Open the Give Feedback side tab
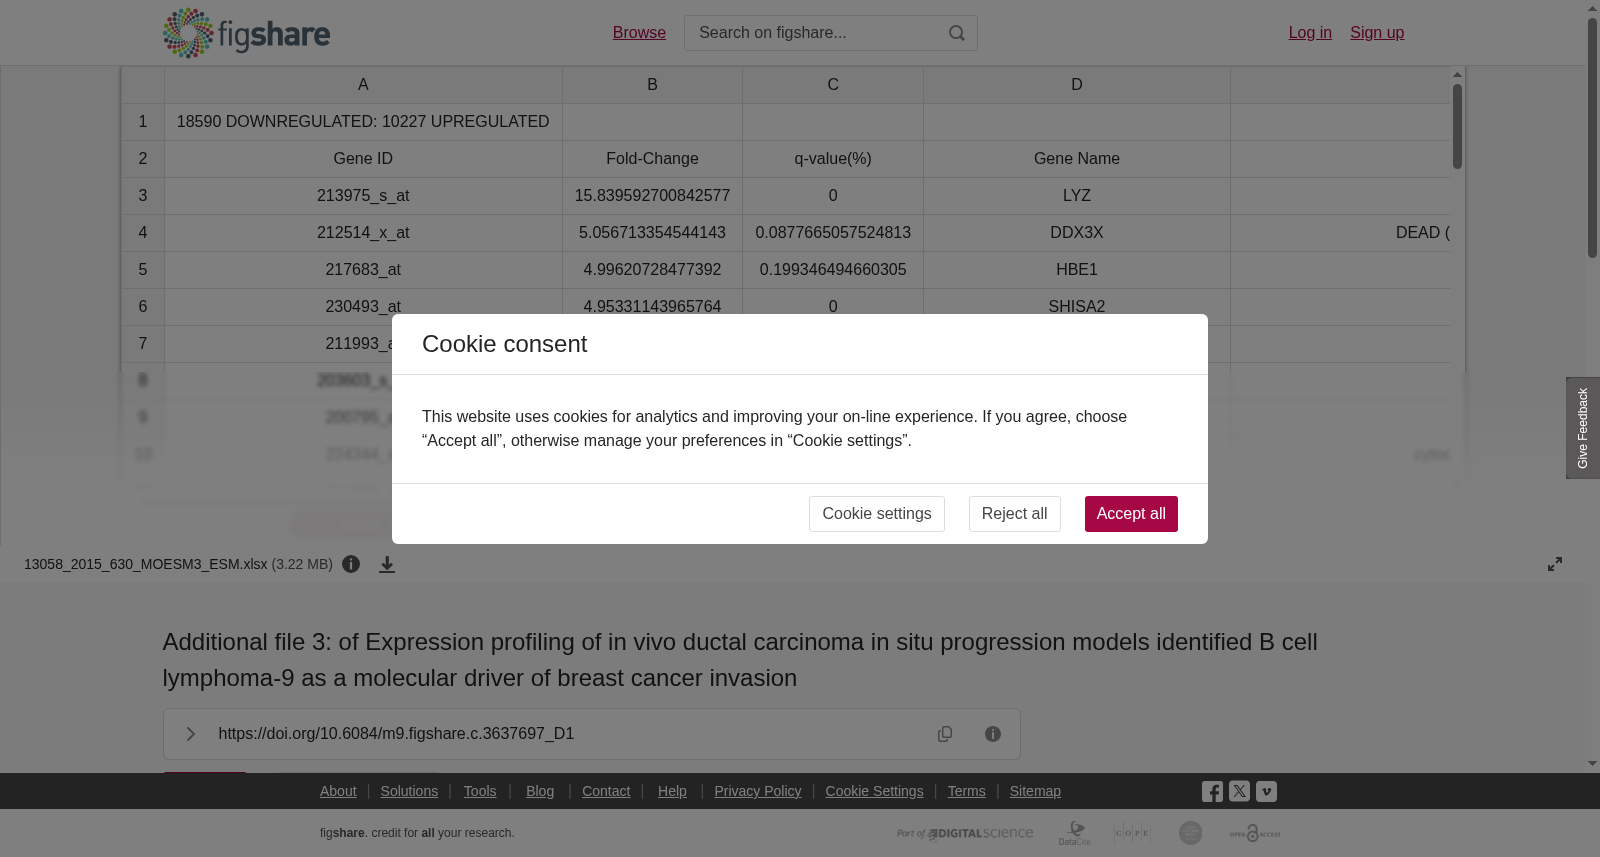This screenshot has width=1600, height=857. click(x=1583, y=428)
